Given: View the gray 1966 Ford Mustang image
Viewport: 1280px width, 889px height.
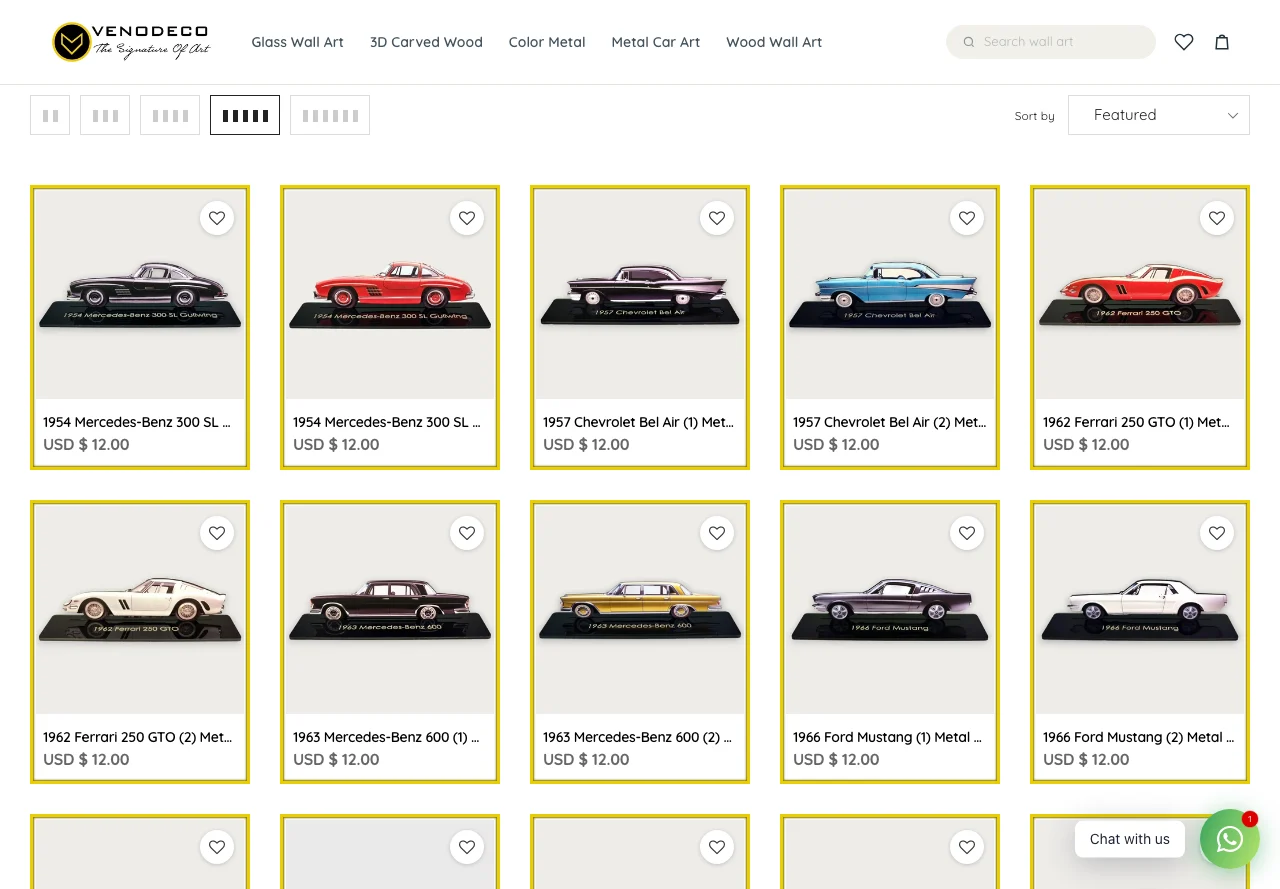Looking at the screenshot, I should (890, 610).
